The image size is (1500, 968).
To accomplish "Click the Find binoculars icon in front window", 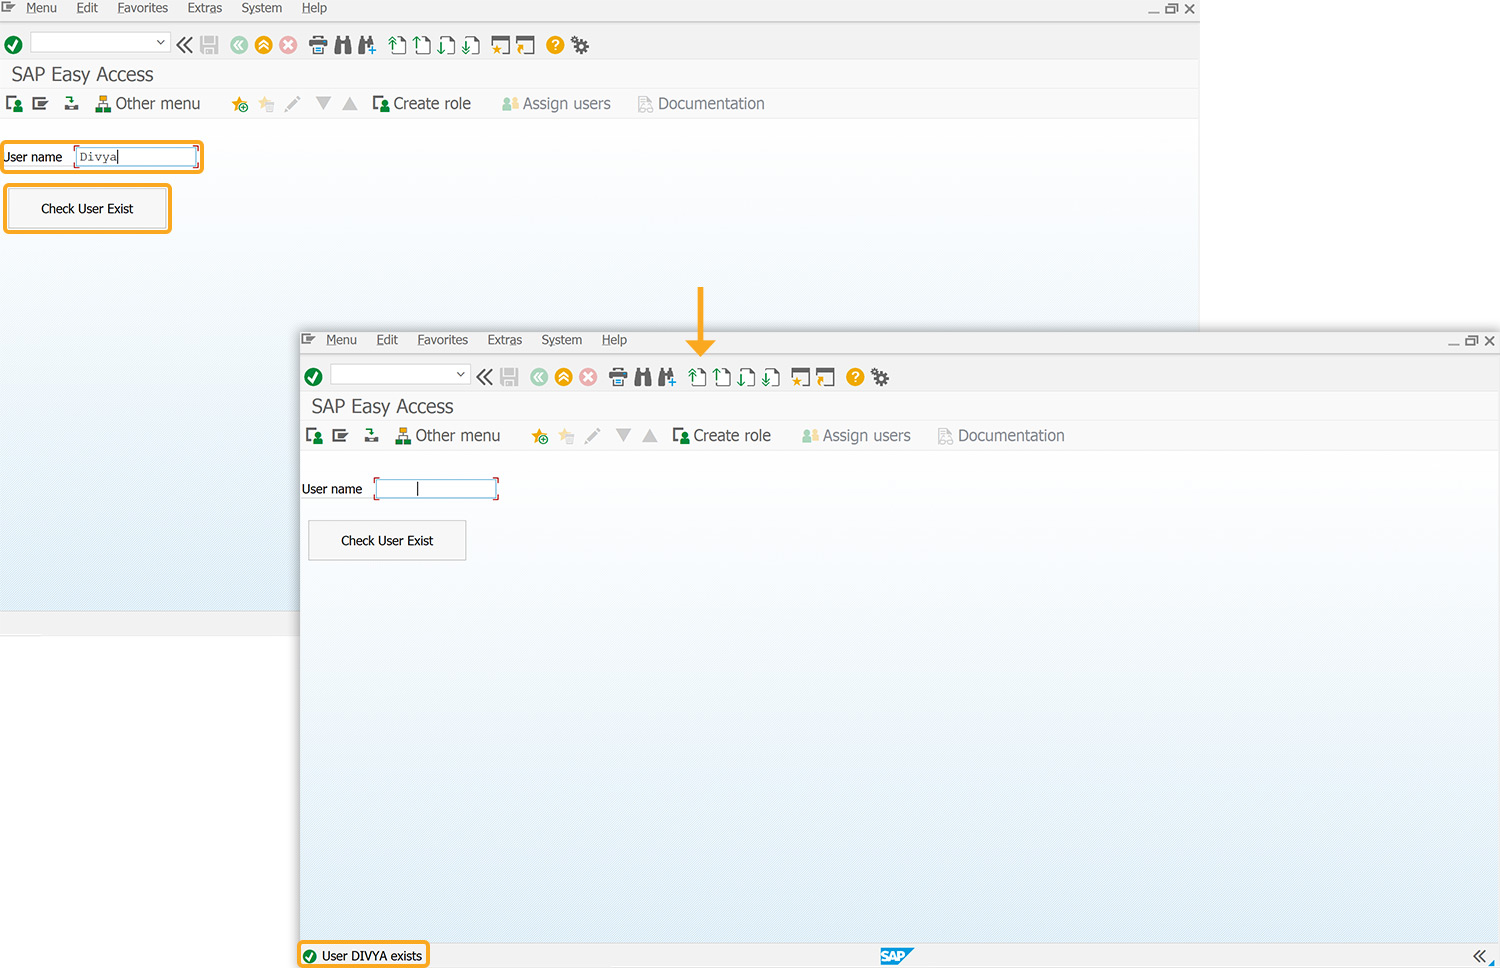I will coord(643,377).
